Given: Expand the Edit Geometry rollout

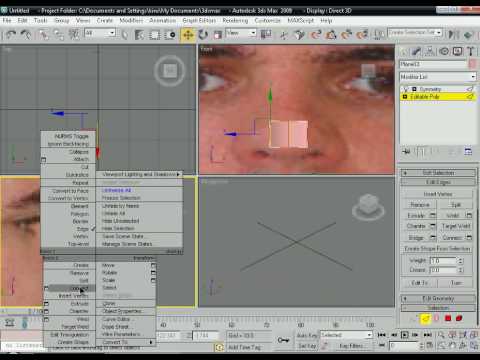Looking at the screenshot, I should (438, 298).
